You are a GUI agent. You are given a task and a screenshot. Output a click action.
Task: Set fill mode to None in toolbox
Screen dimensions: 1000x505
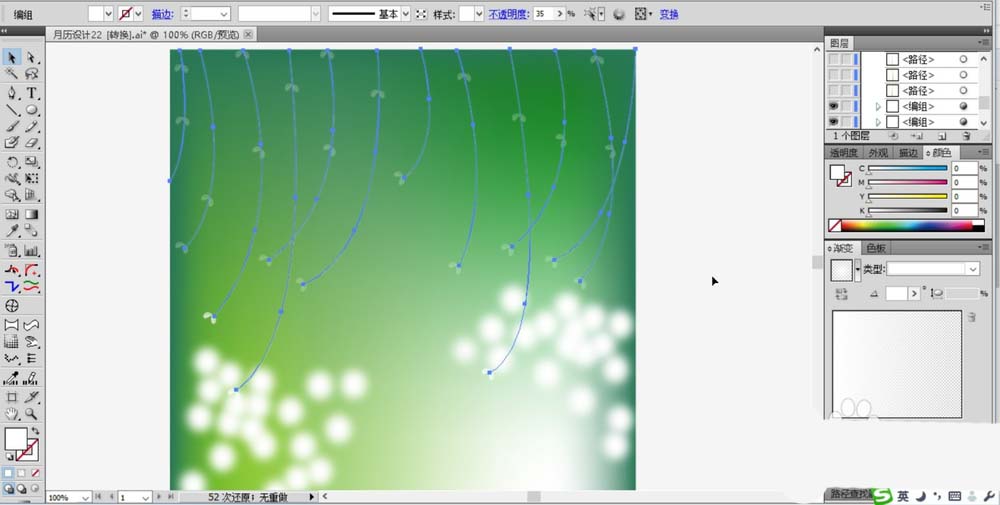tap(35, 473)
